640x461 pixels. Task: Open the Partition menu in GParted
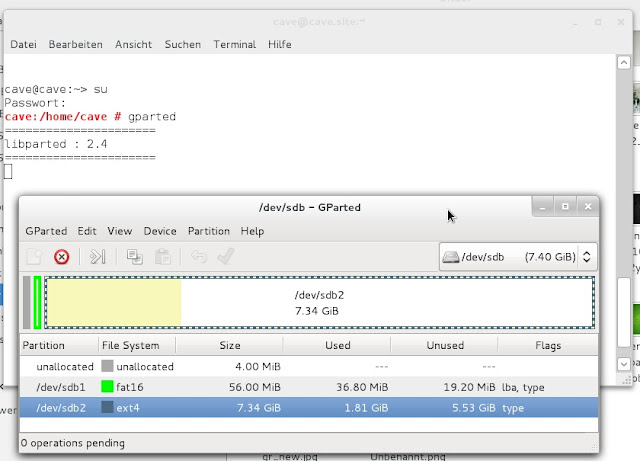(x=209, y=231)
